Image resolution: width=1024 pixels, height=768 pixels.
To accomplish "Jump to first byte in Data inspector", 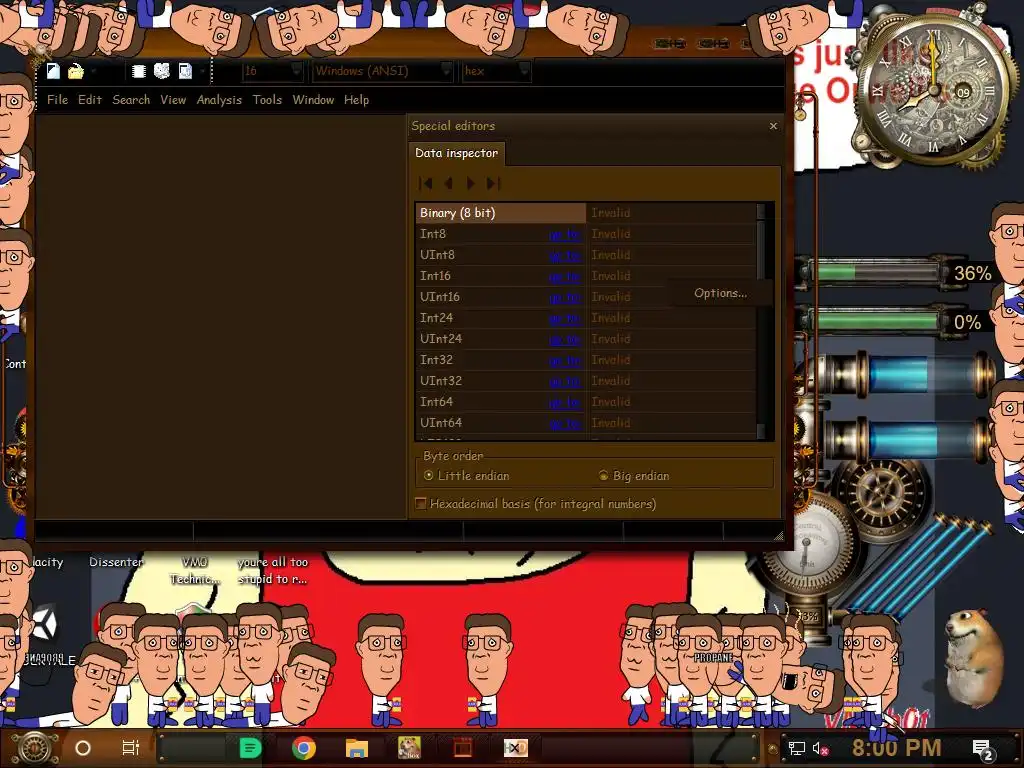I will coord(426,184).
